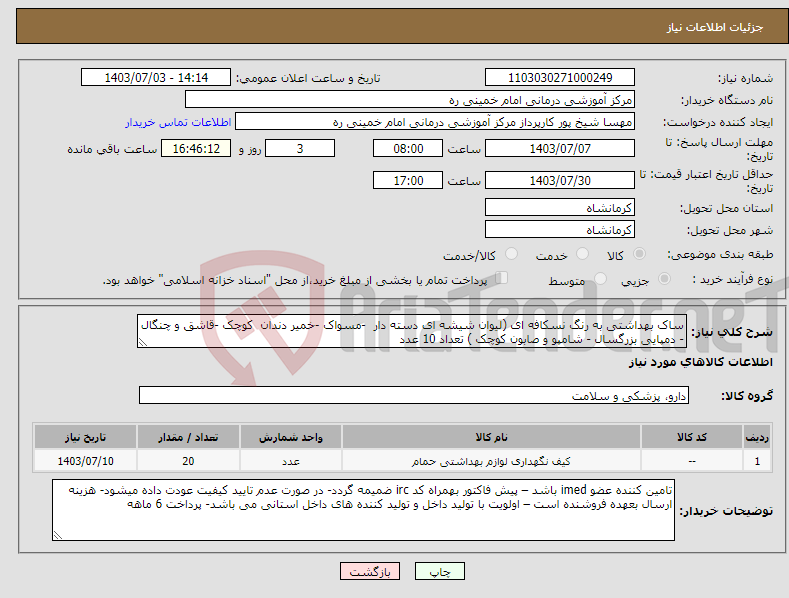Image resolution: width=789 pixels, height=598 pixels.
Task: Click the buyer organization name field
Action: [x=410, y=100]
